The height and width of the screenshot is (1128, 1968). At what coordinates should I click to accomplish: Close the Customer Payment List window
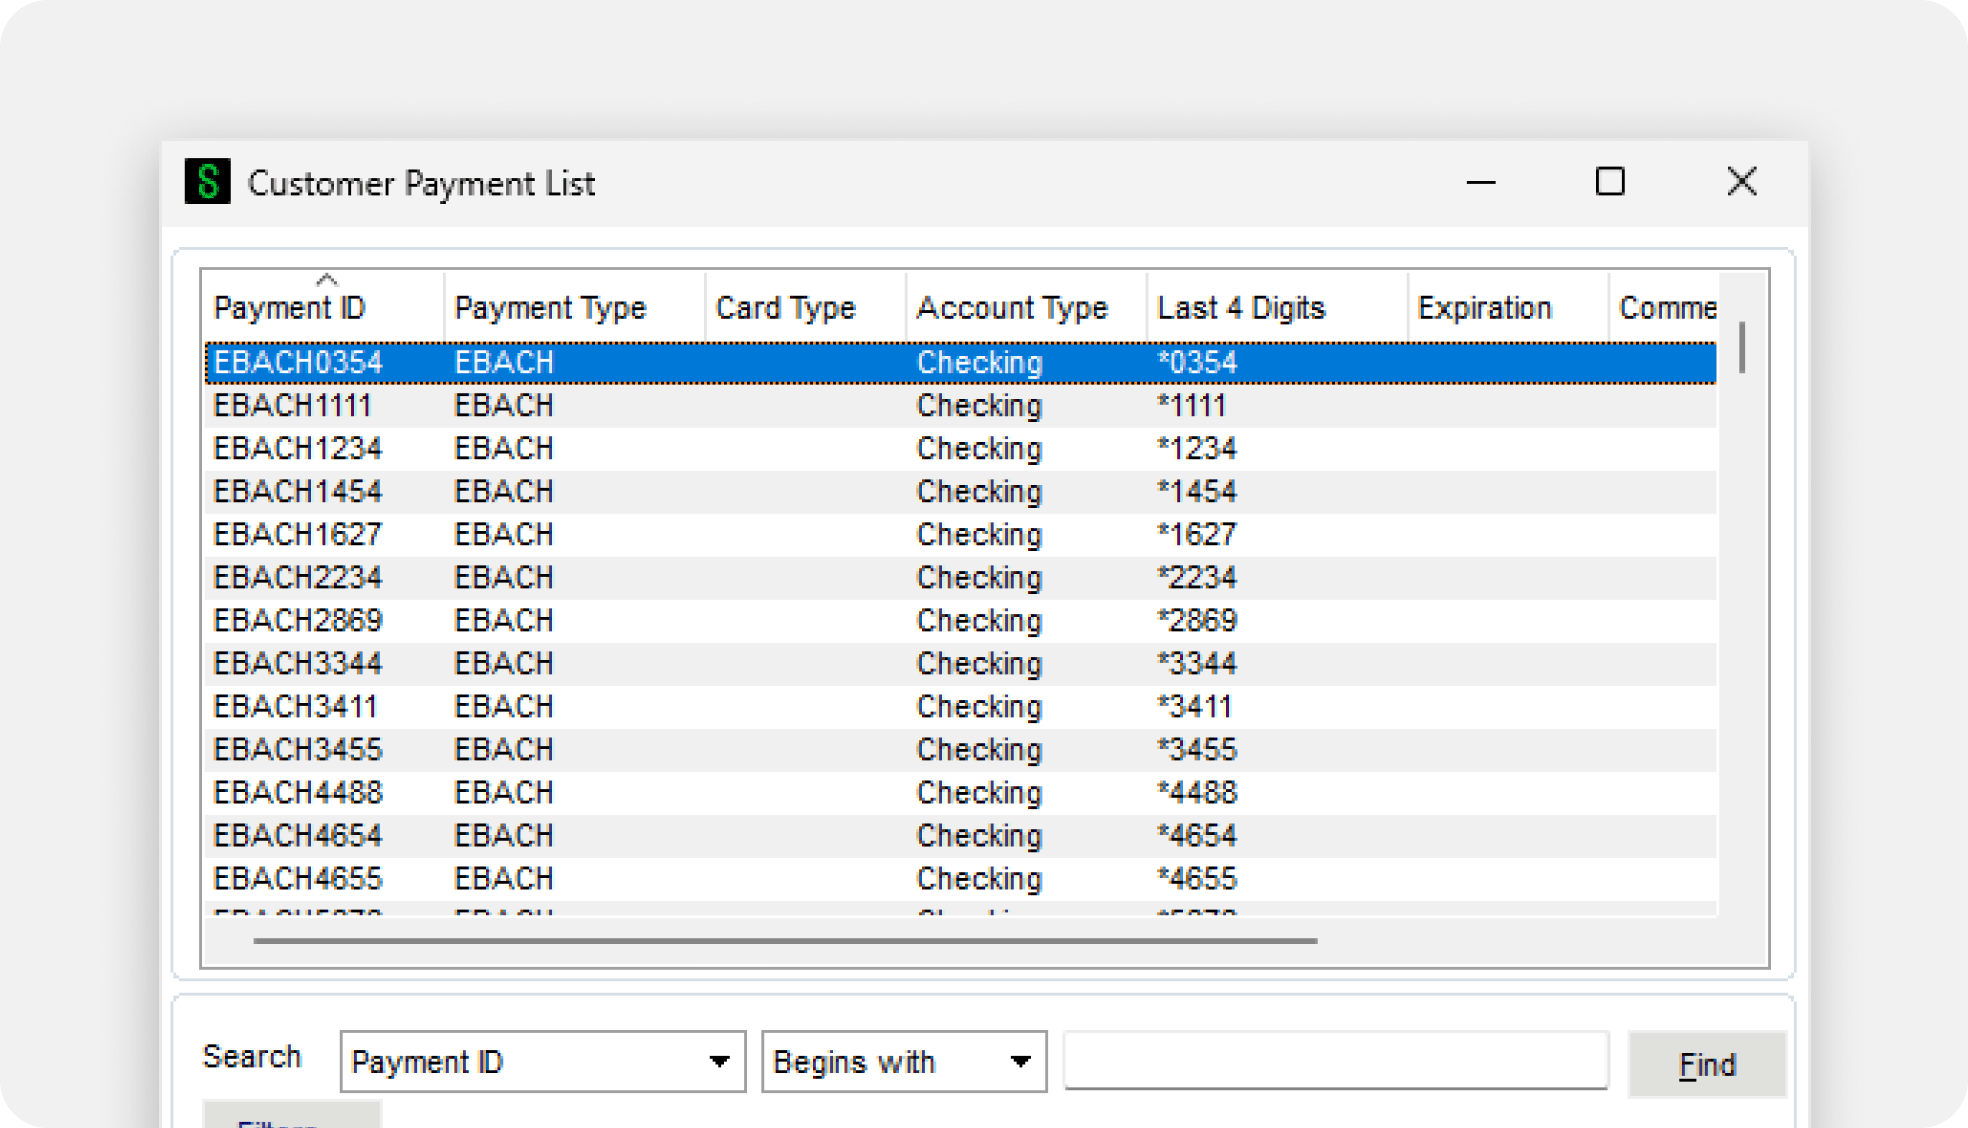(1741, 182)
